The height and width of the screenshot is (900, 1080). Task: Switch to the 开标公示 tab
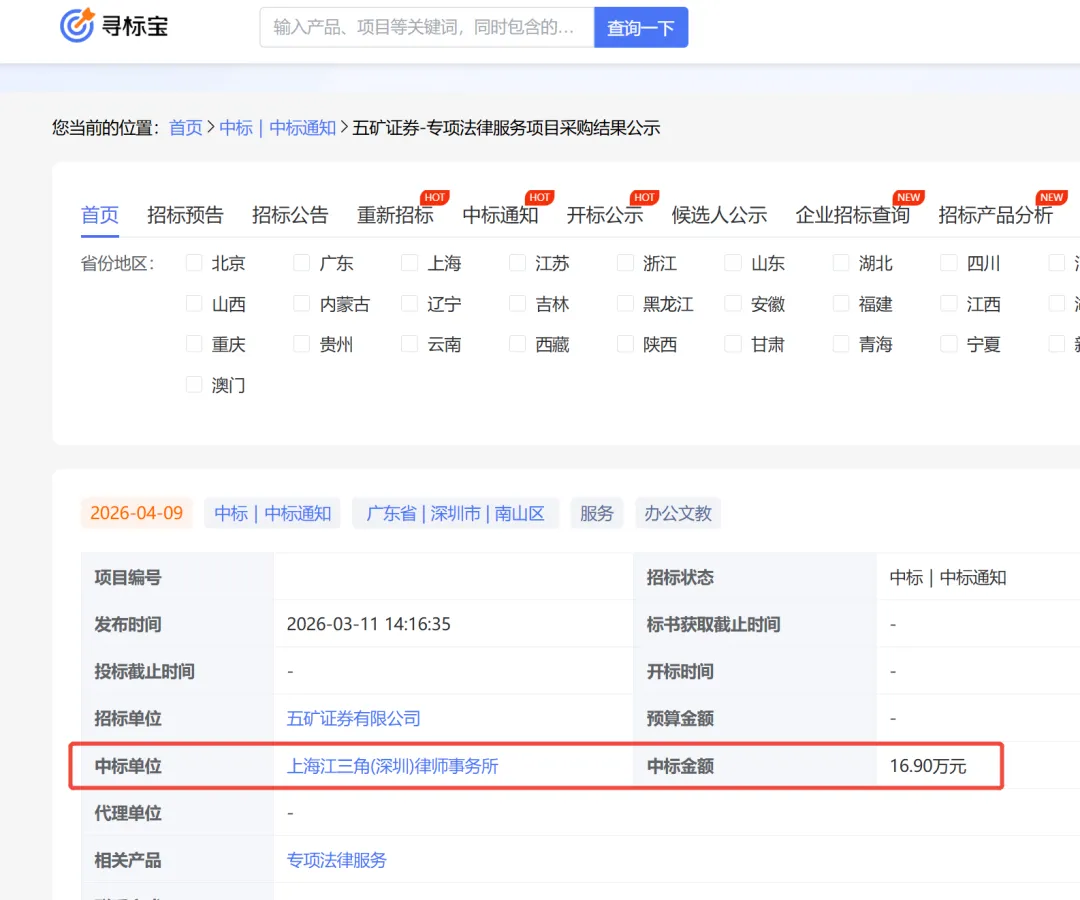point(605,216)
